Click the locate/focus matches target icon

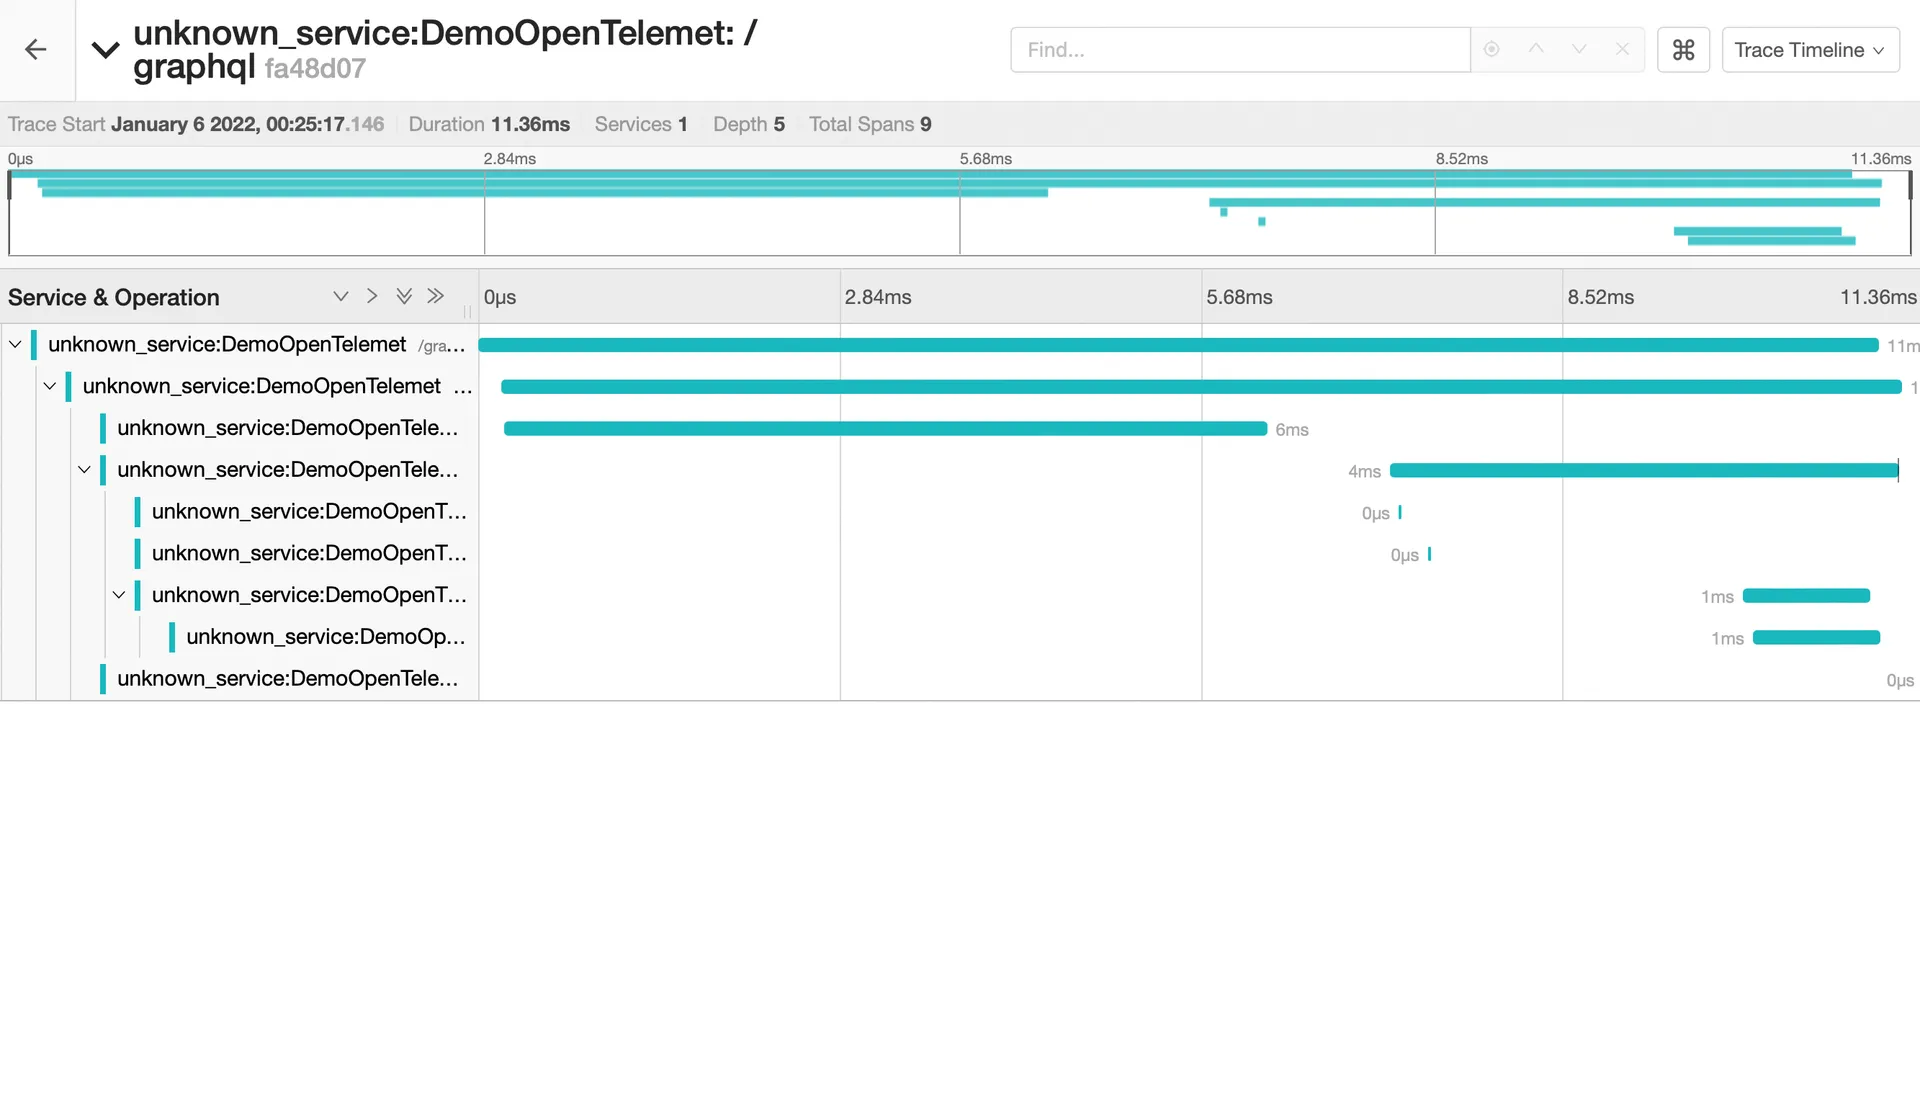[1491, 49]
